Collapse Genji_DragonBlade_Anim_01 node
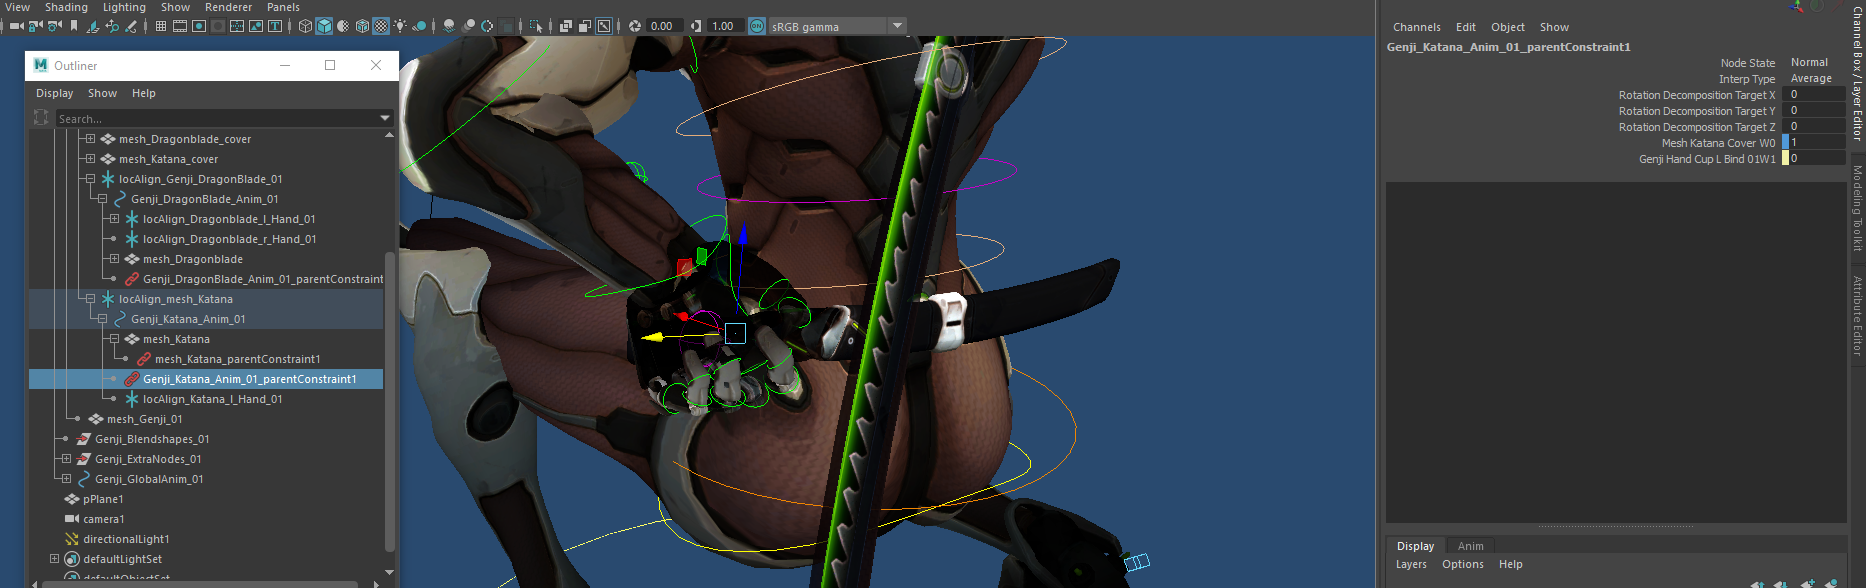This screenshot has height=588, width=1866. coord(102,199)
